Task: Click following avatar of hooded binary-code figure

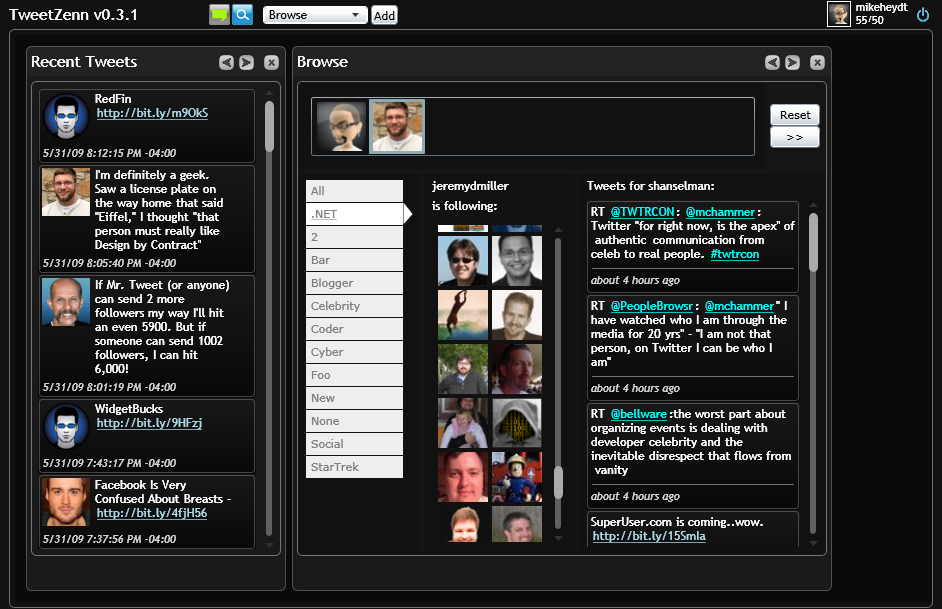Action: pos(517,423)
